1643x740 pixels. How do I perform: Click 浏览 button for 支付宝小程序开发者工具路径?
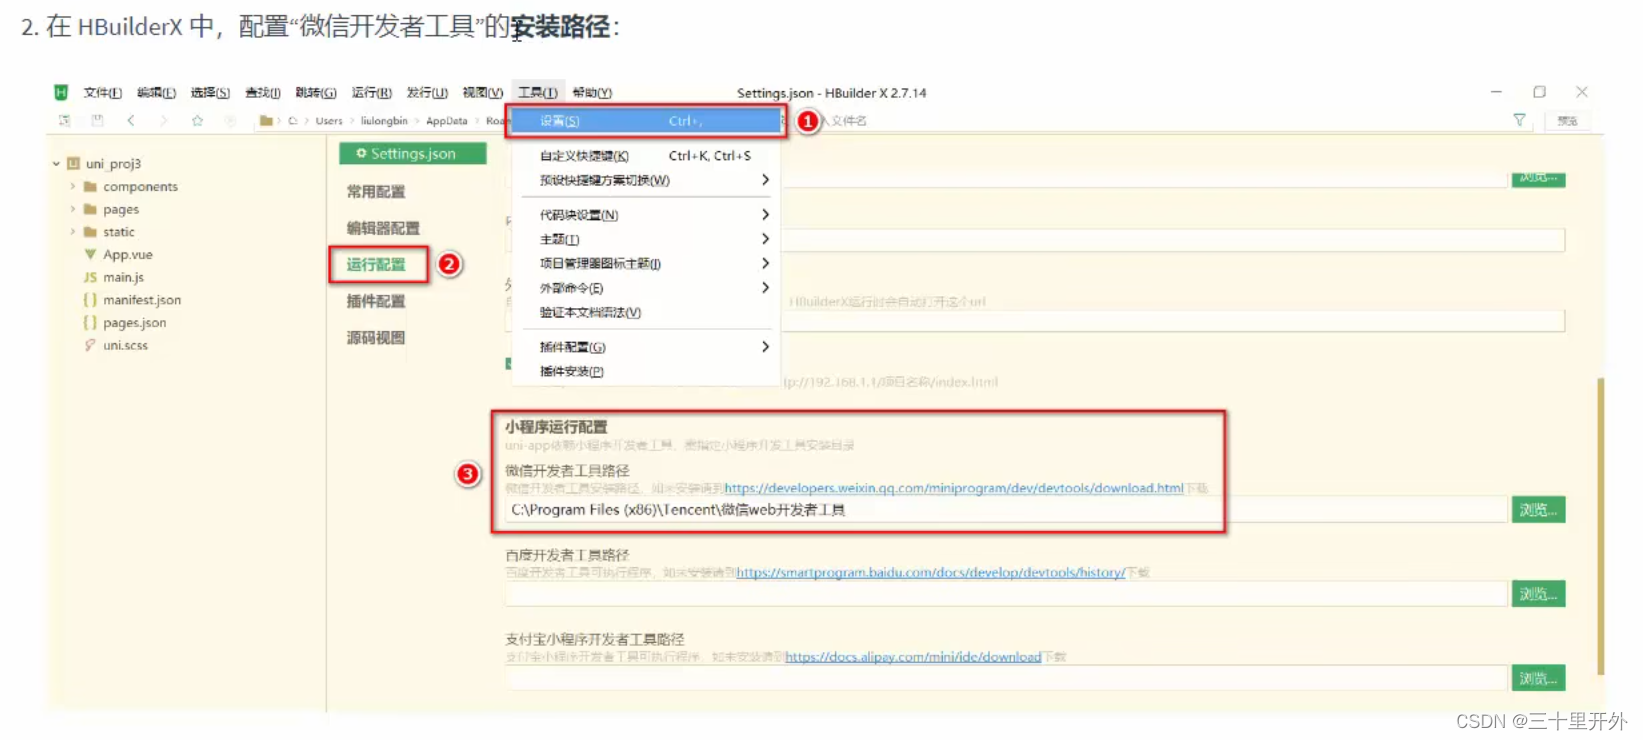click(1538, 678)
